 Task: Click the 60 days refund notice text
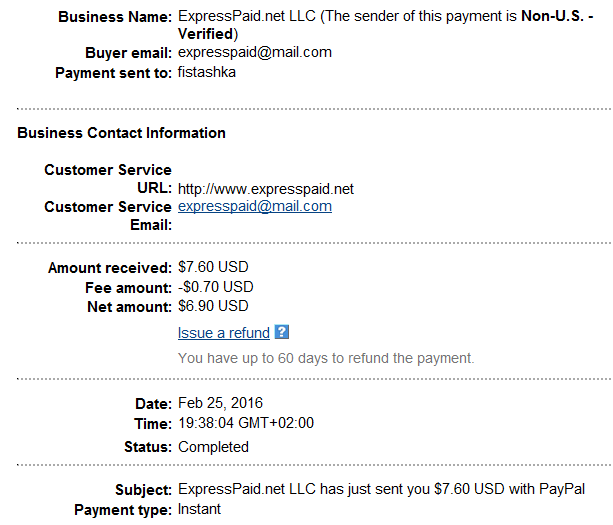(x=326, y=358)
